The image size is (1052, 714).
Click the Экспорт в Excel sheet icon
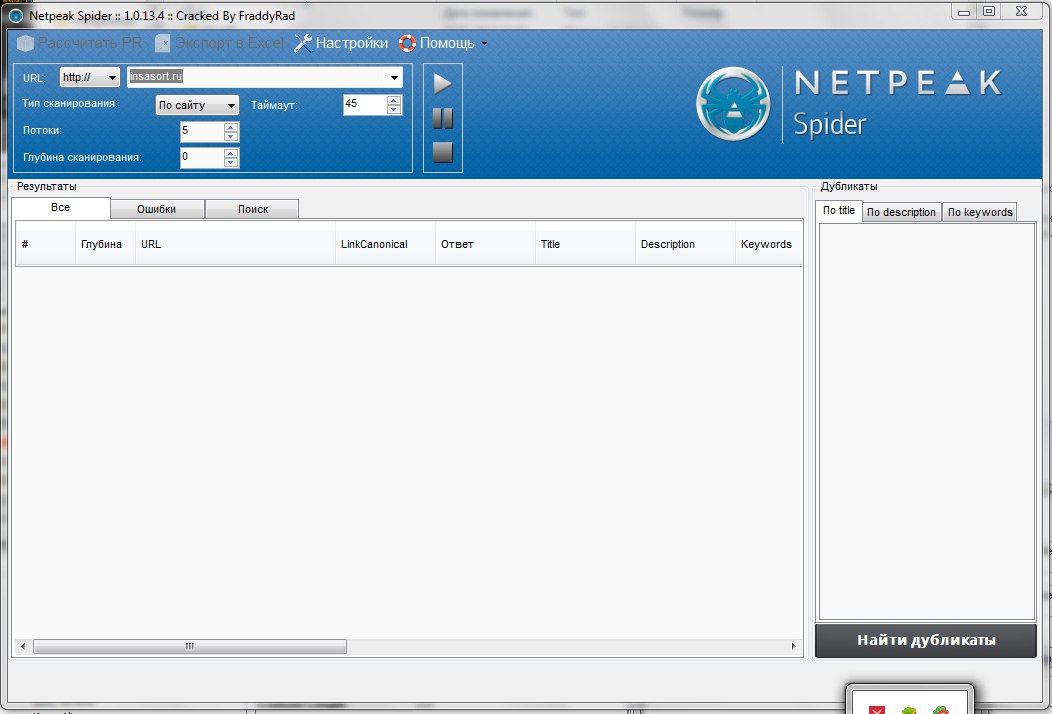coord(162,43)
